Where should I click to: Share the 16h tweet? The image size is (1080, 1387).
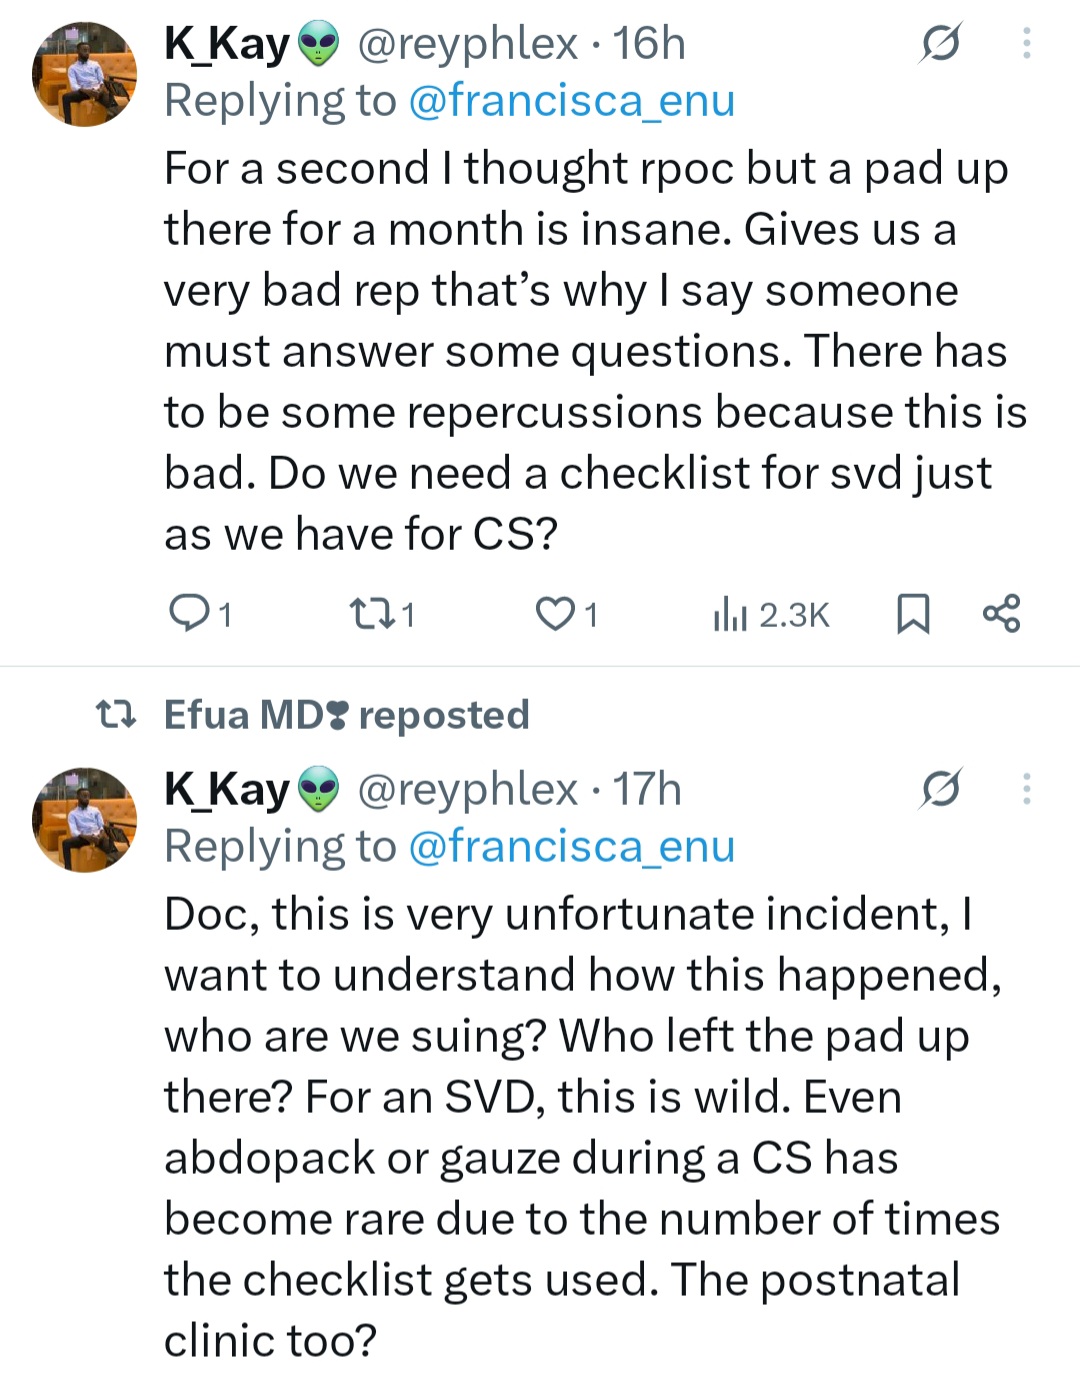(x=1001, y=613)
